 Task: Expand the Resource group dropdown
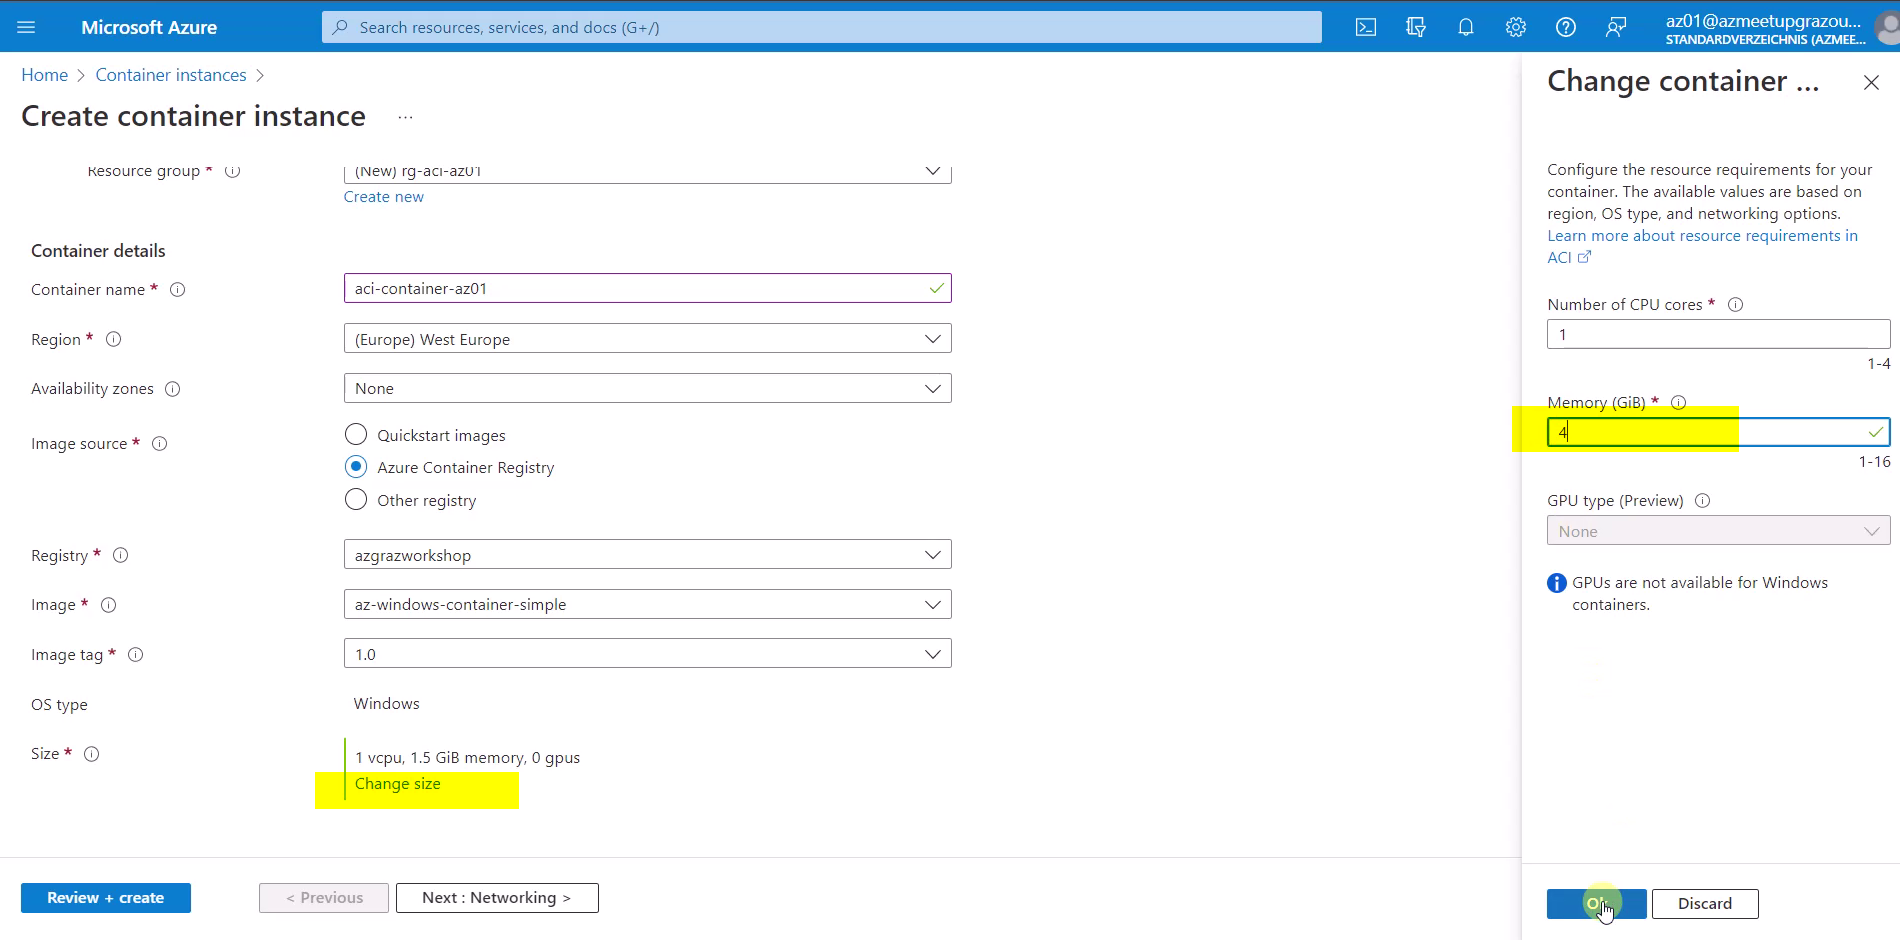tap(647, 172)
